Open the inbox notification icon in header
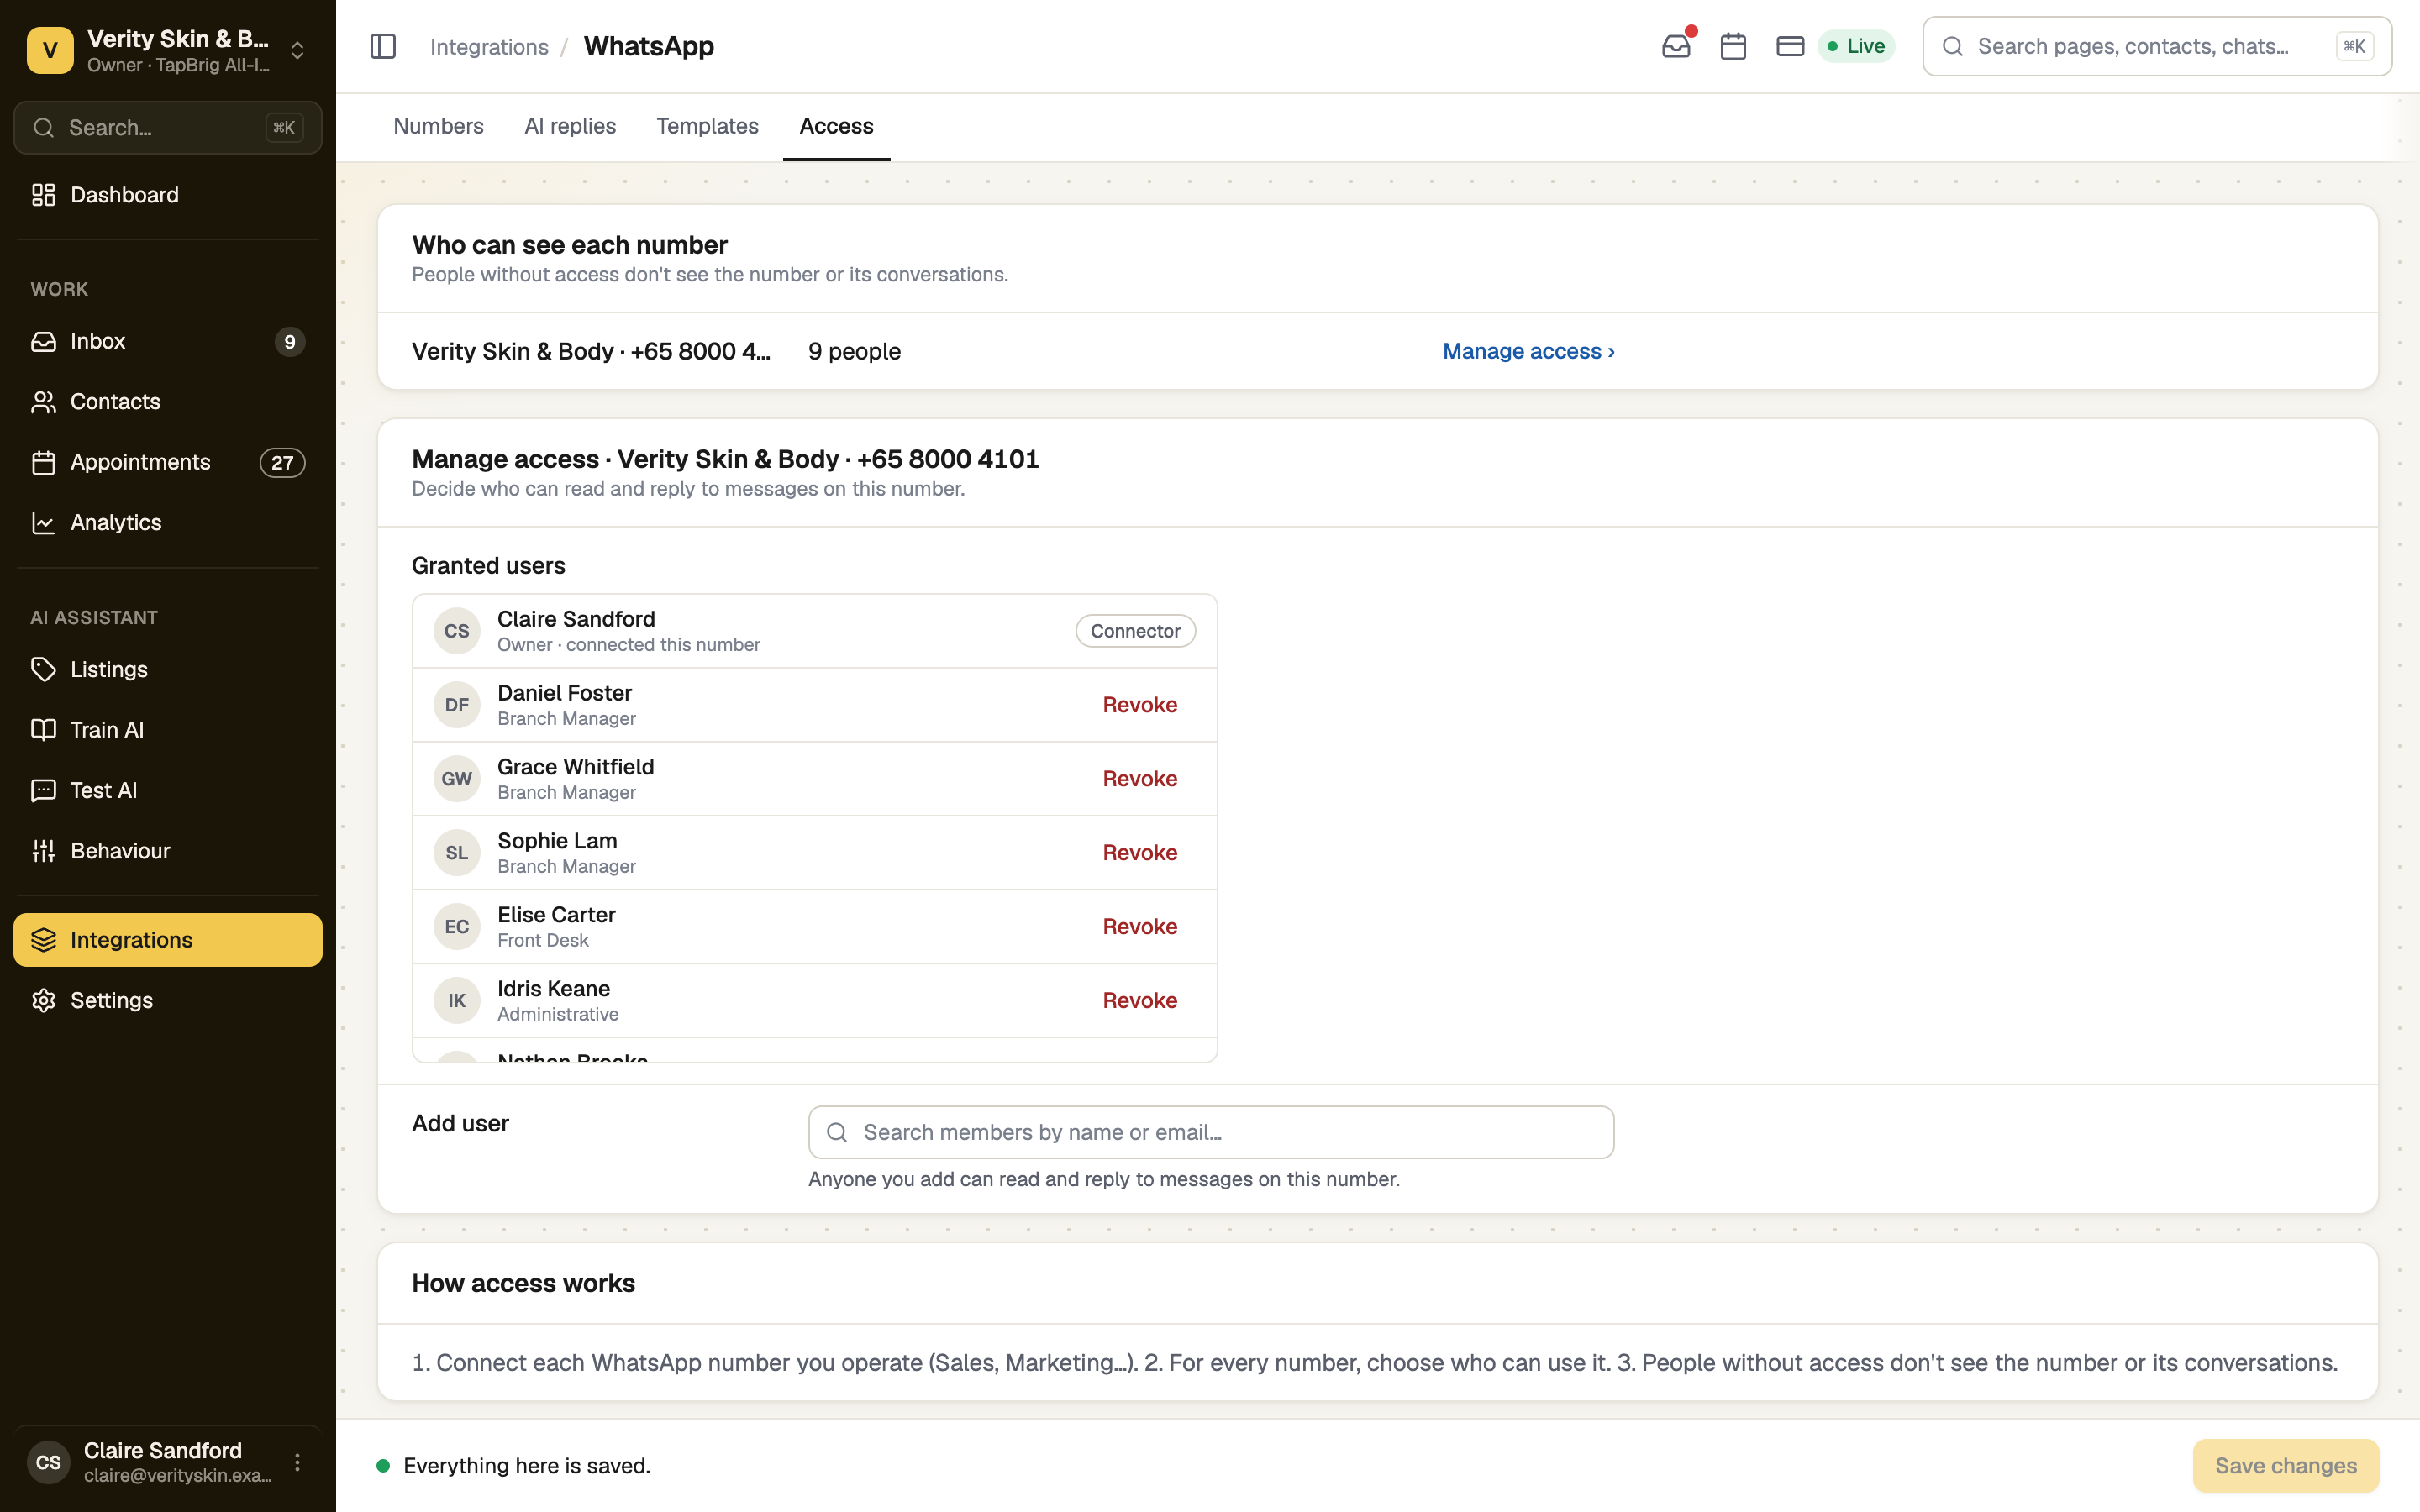Viewport: 2420px width, 1512px height. (x=1677, y=46)
